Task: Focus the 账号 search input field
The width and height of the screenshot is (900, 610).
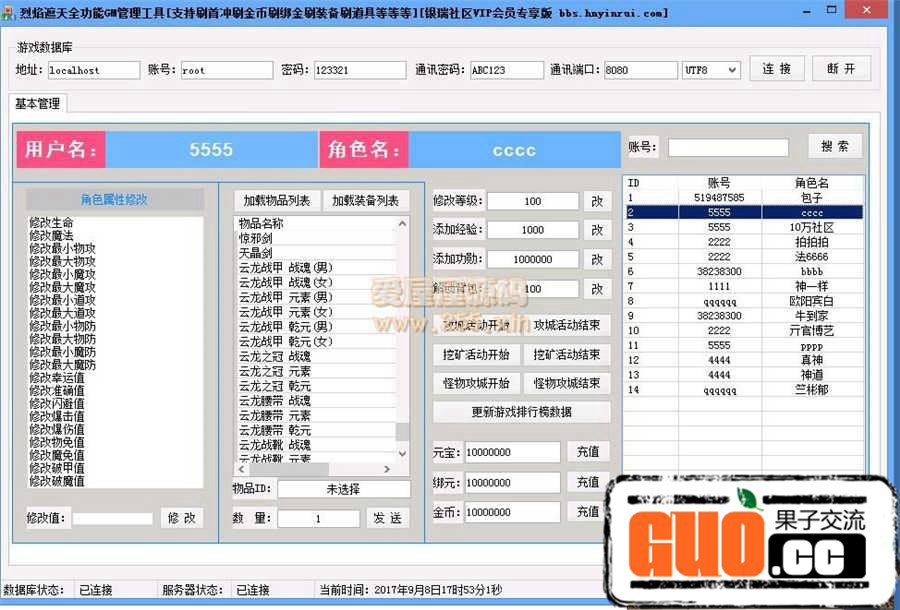Action: pyautogui.click(x=728, y=148)
